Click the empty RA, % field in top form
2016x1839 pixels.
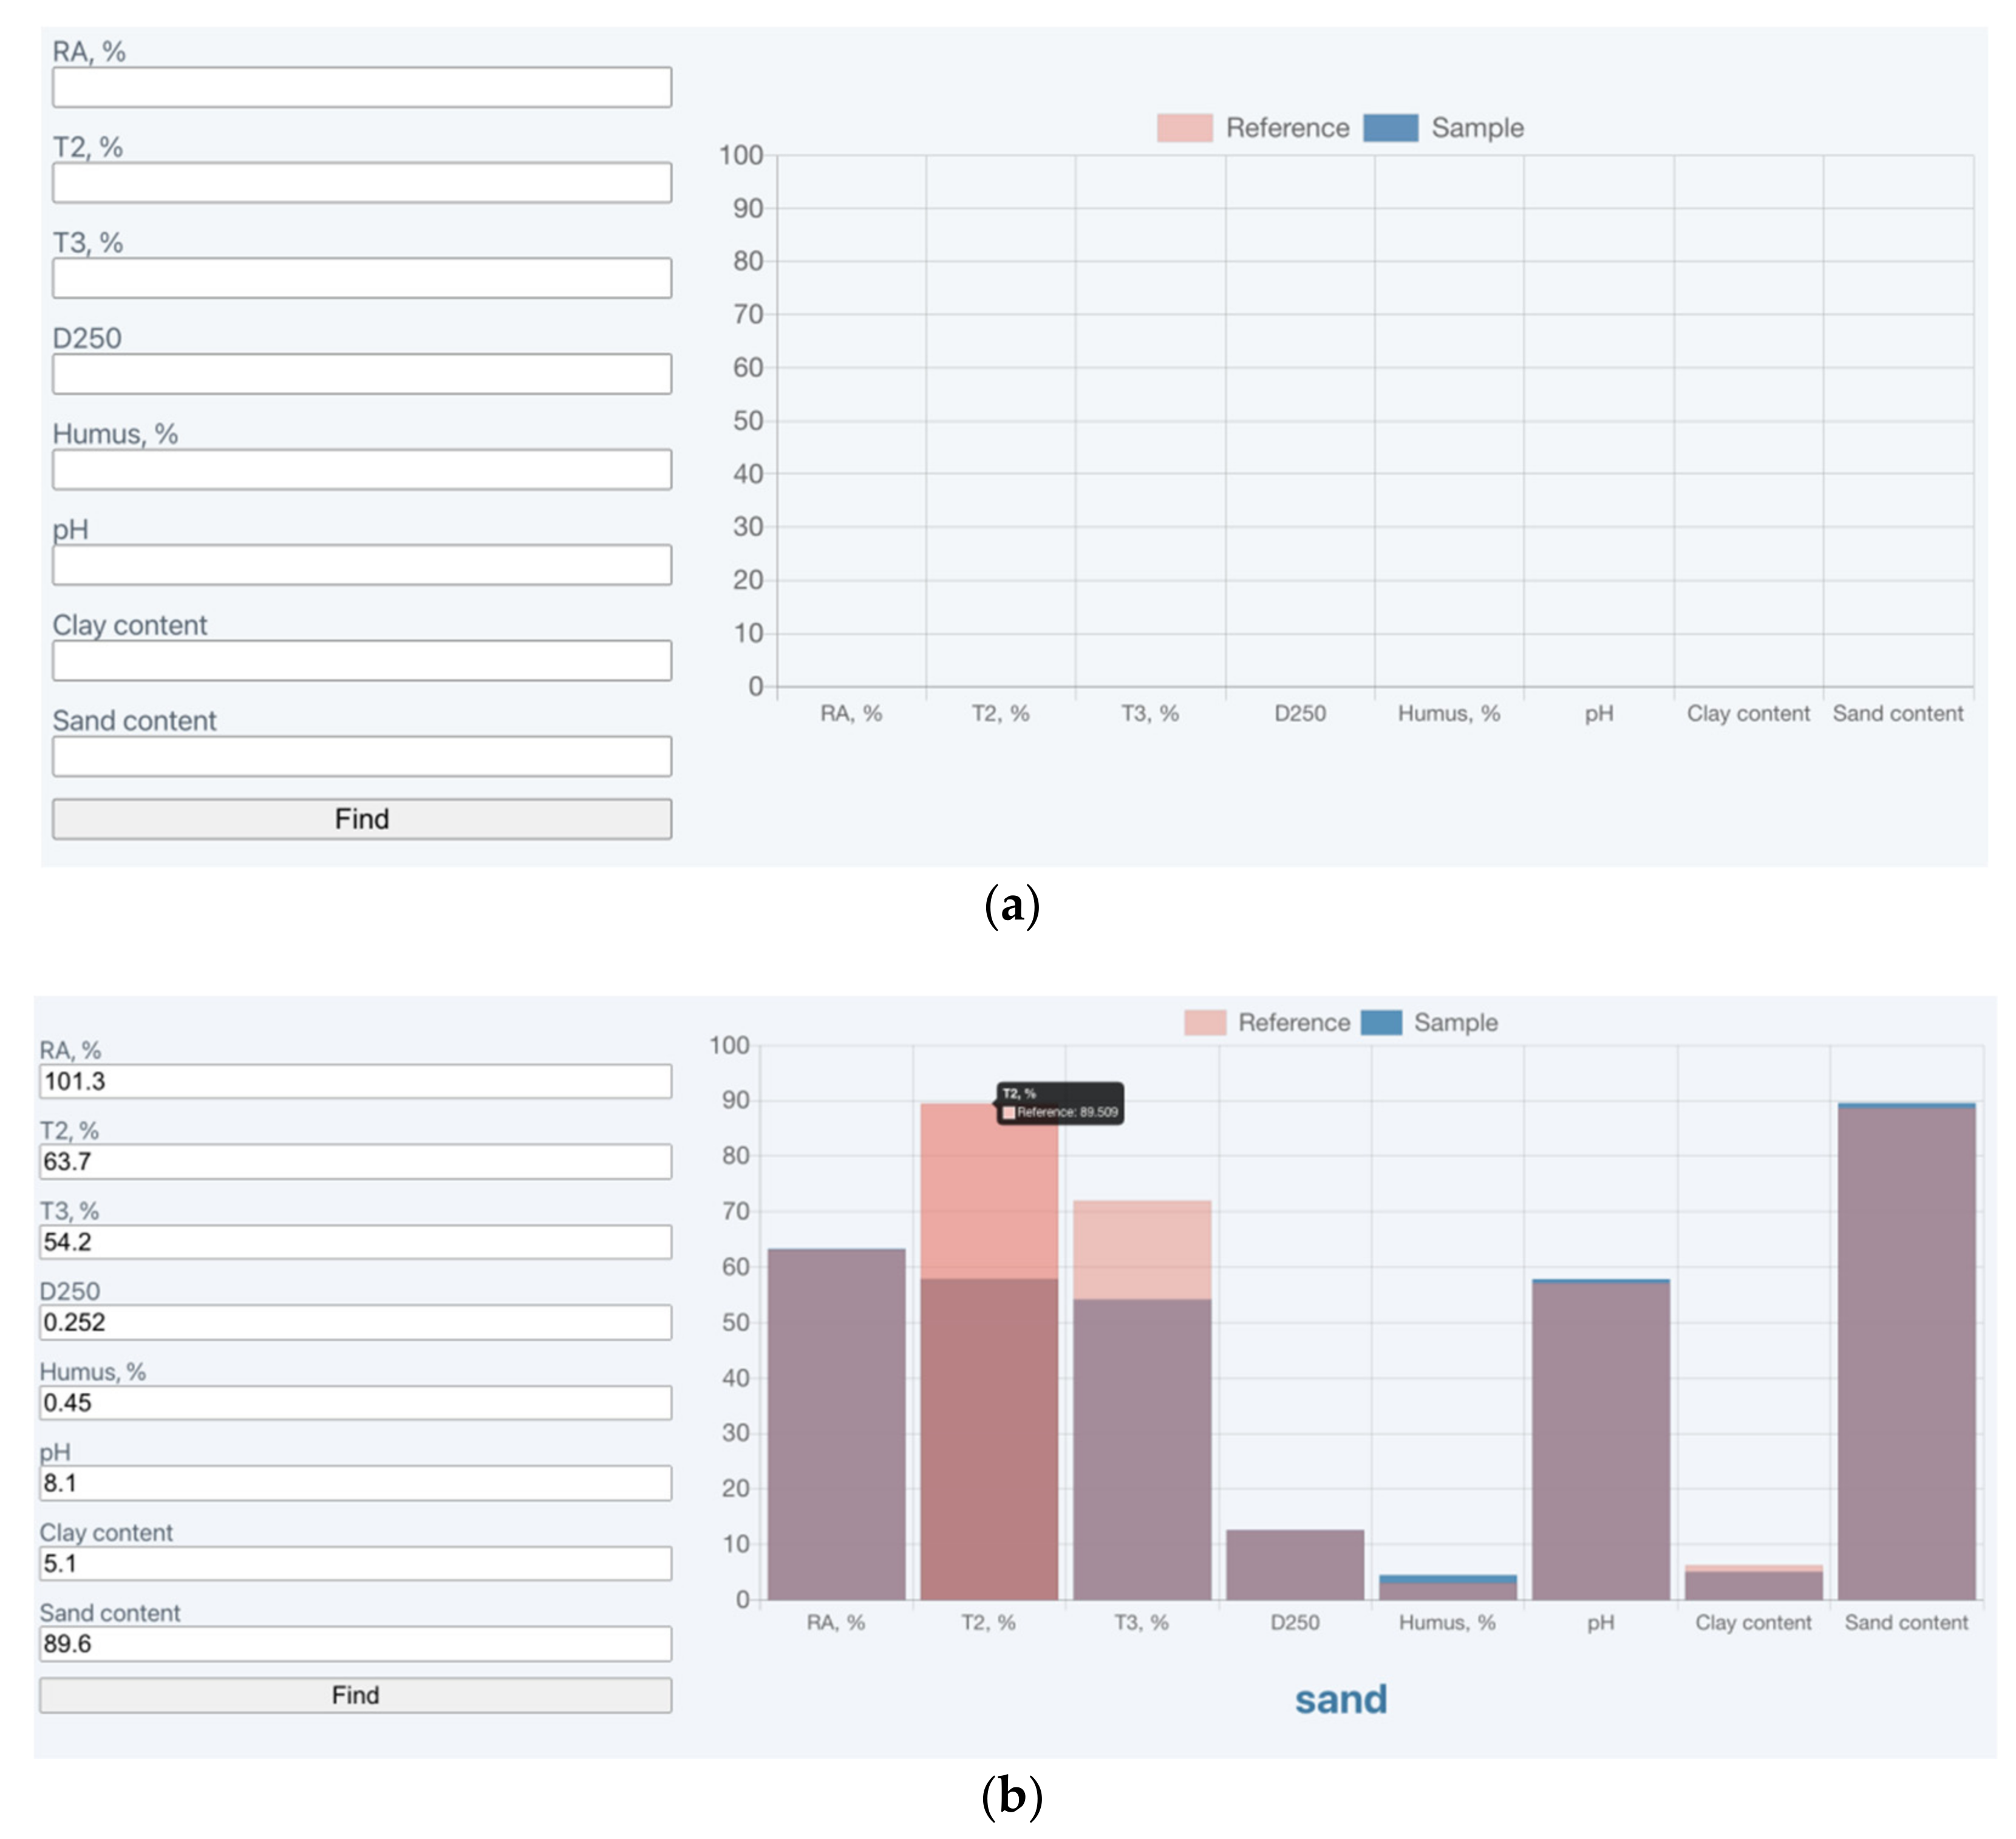pos(362,88)
